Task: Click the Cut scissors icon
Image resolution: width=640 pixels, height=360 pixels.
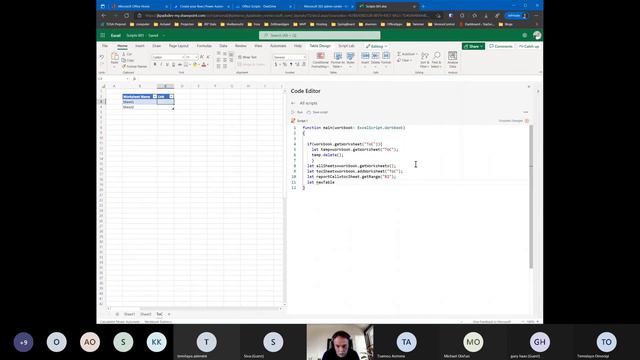Action: pyautogui.click(x=124, y=54)
